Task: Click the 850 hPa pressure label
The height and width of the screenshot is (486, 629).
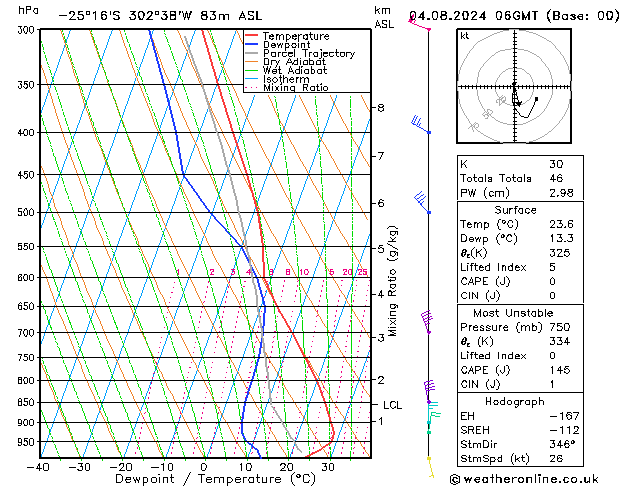Action: pyautogui.click(x=28, y=402)
